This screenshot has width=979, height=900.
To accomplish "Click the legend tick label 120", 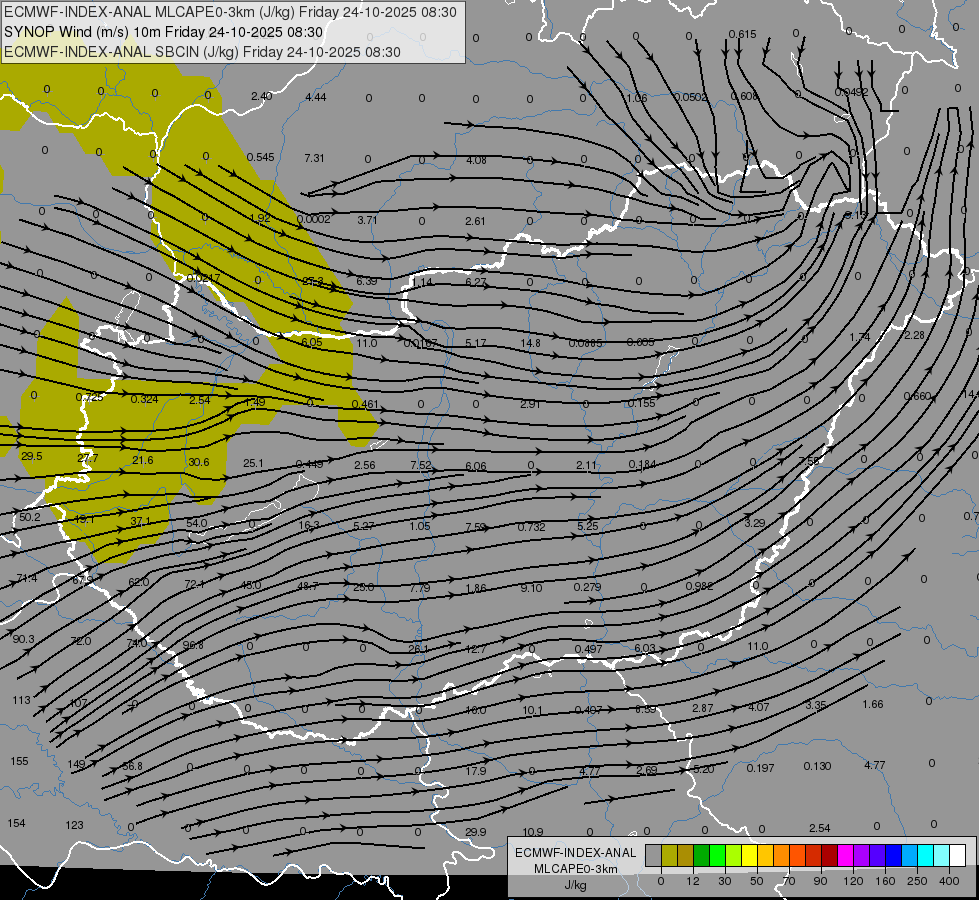I will 854,881.
